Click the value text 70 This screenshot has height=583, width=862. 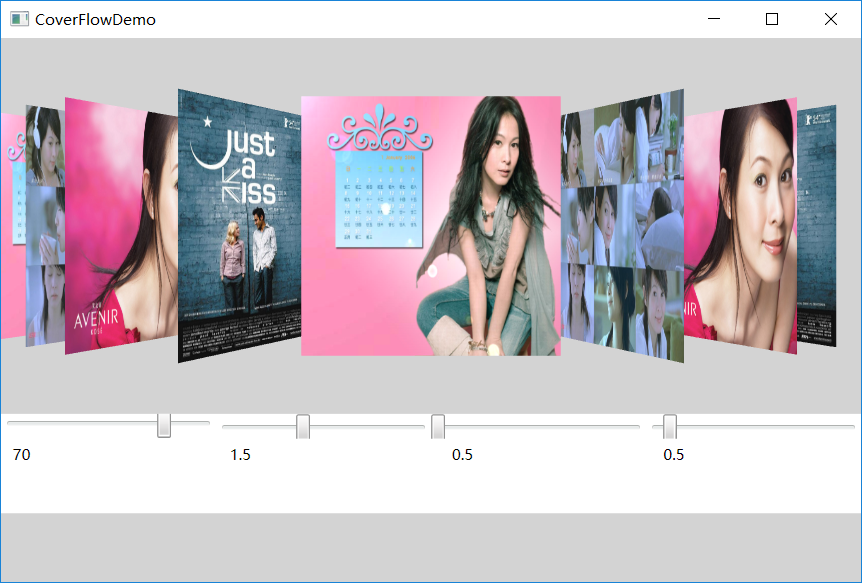point(21,455)
